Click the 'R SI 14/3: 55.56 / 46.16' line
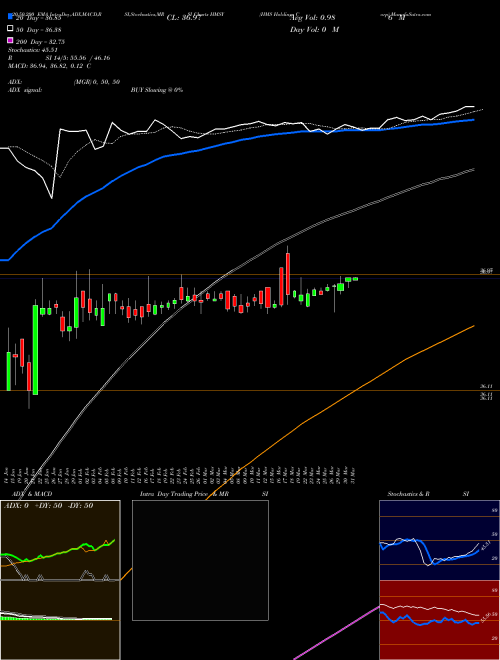The image size is (500, 660). [59, 58]
